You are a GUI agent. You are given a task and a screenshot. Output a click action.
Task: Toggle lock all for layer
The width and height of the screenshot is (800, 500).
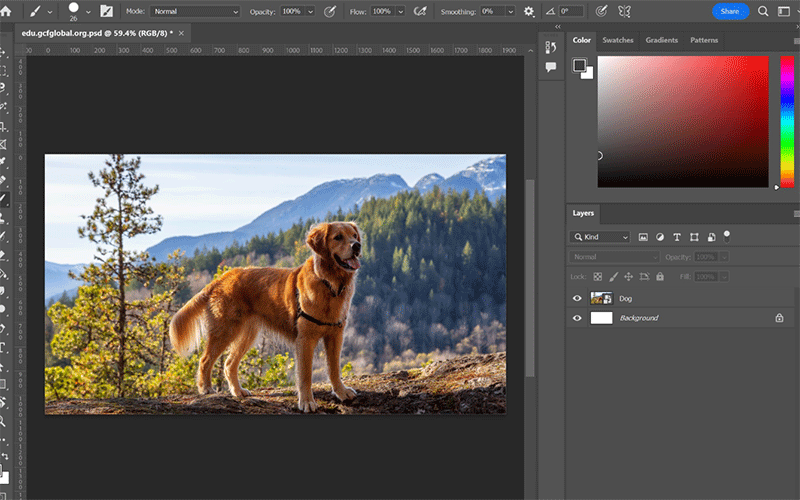(x=660, y=277)
